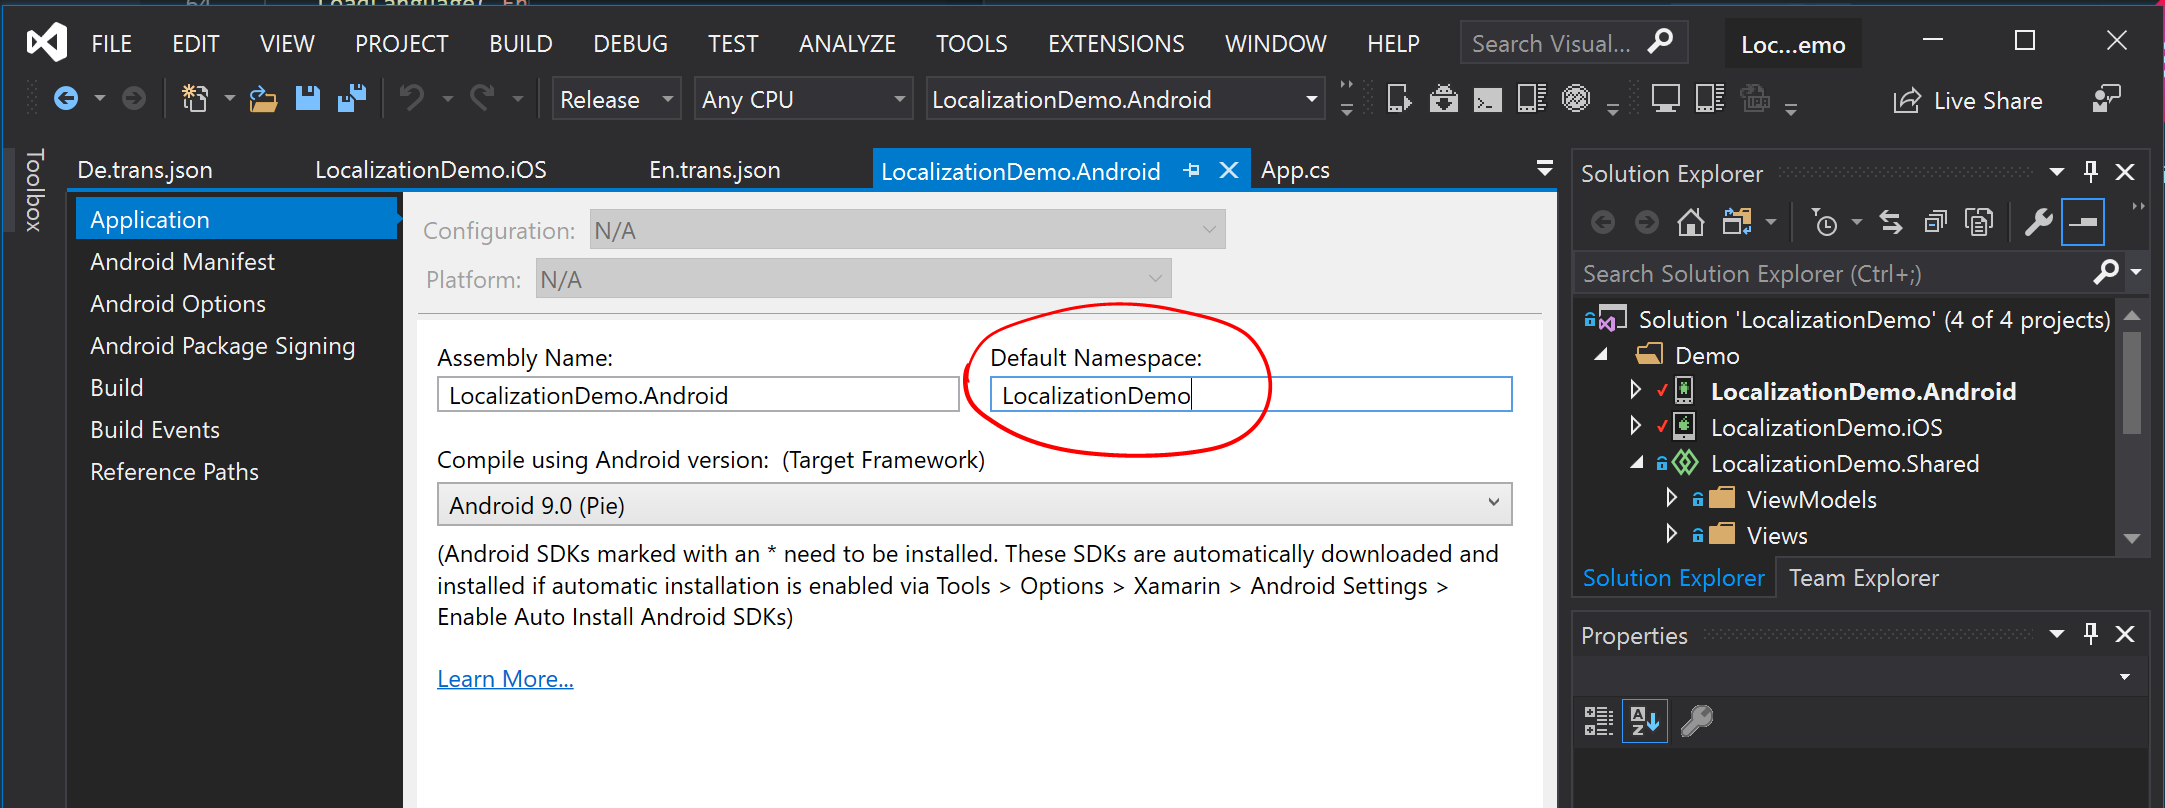Viewport: 2165px width, 808px height.
Task: Open the Android SDK Manager icon
Action: click(1443, 98)
